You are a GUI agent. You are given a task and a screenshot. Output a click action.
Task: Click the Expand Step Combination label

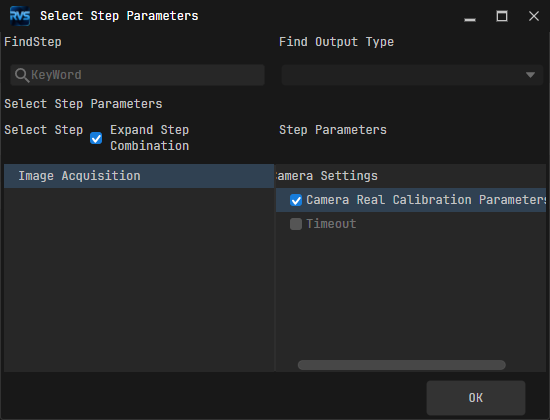[x=150, y=138]
